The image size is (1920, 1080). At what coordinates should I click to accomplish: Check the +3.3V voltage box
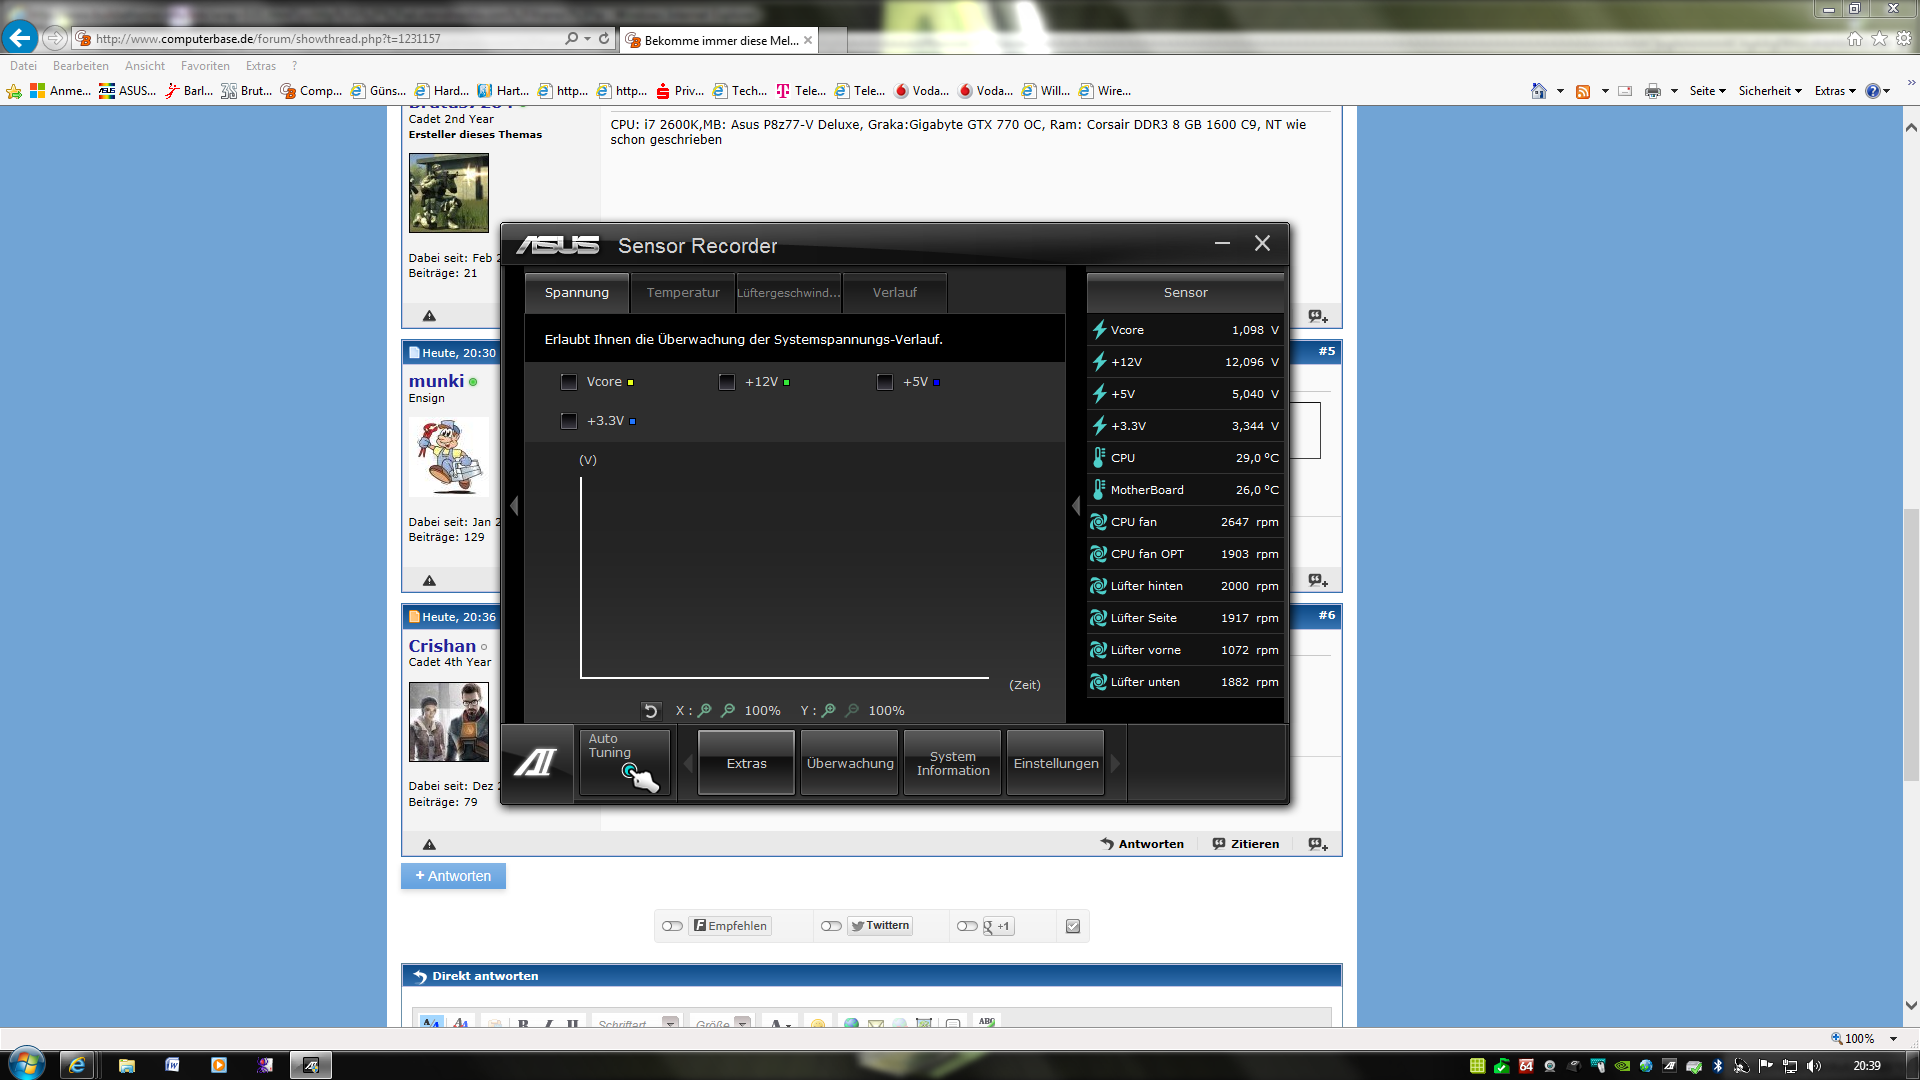(569, 421)
